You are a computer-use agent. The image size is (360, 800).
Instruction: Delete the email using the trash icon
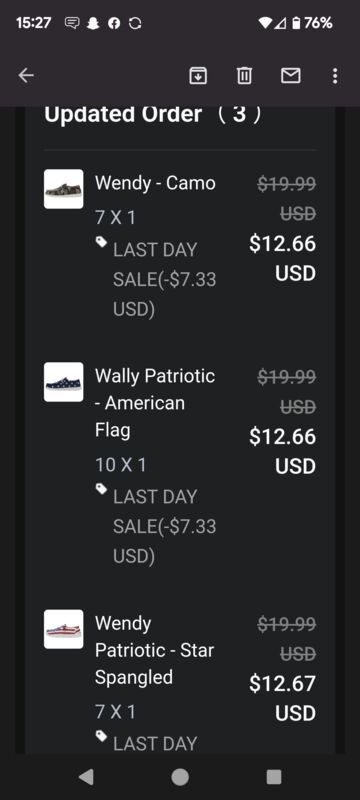[x=244, y=76]
